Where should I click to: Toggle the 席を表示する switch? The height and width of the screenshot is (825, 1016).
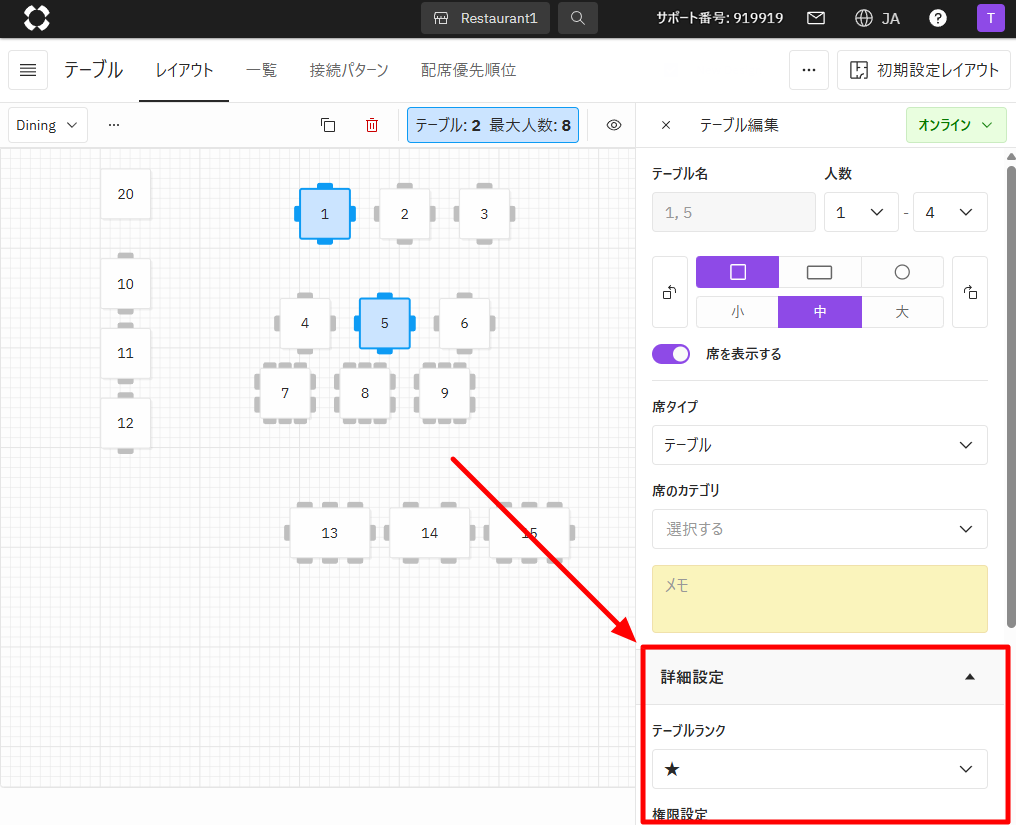(671, 354)
